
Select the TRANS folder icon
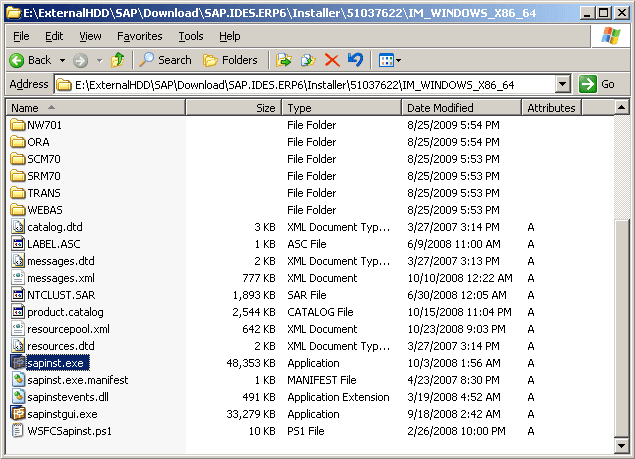(x=17, y=193)
